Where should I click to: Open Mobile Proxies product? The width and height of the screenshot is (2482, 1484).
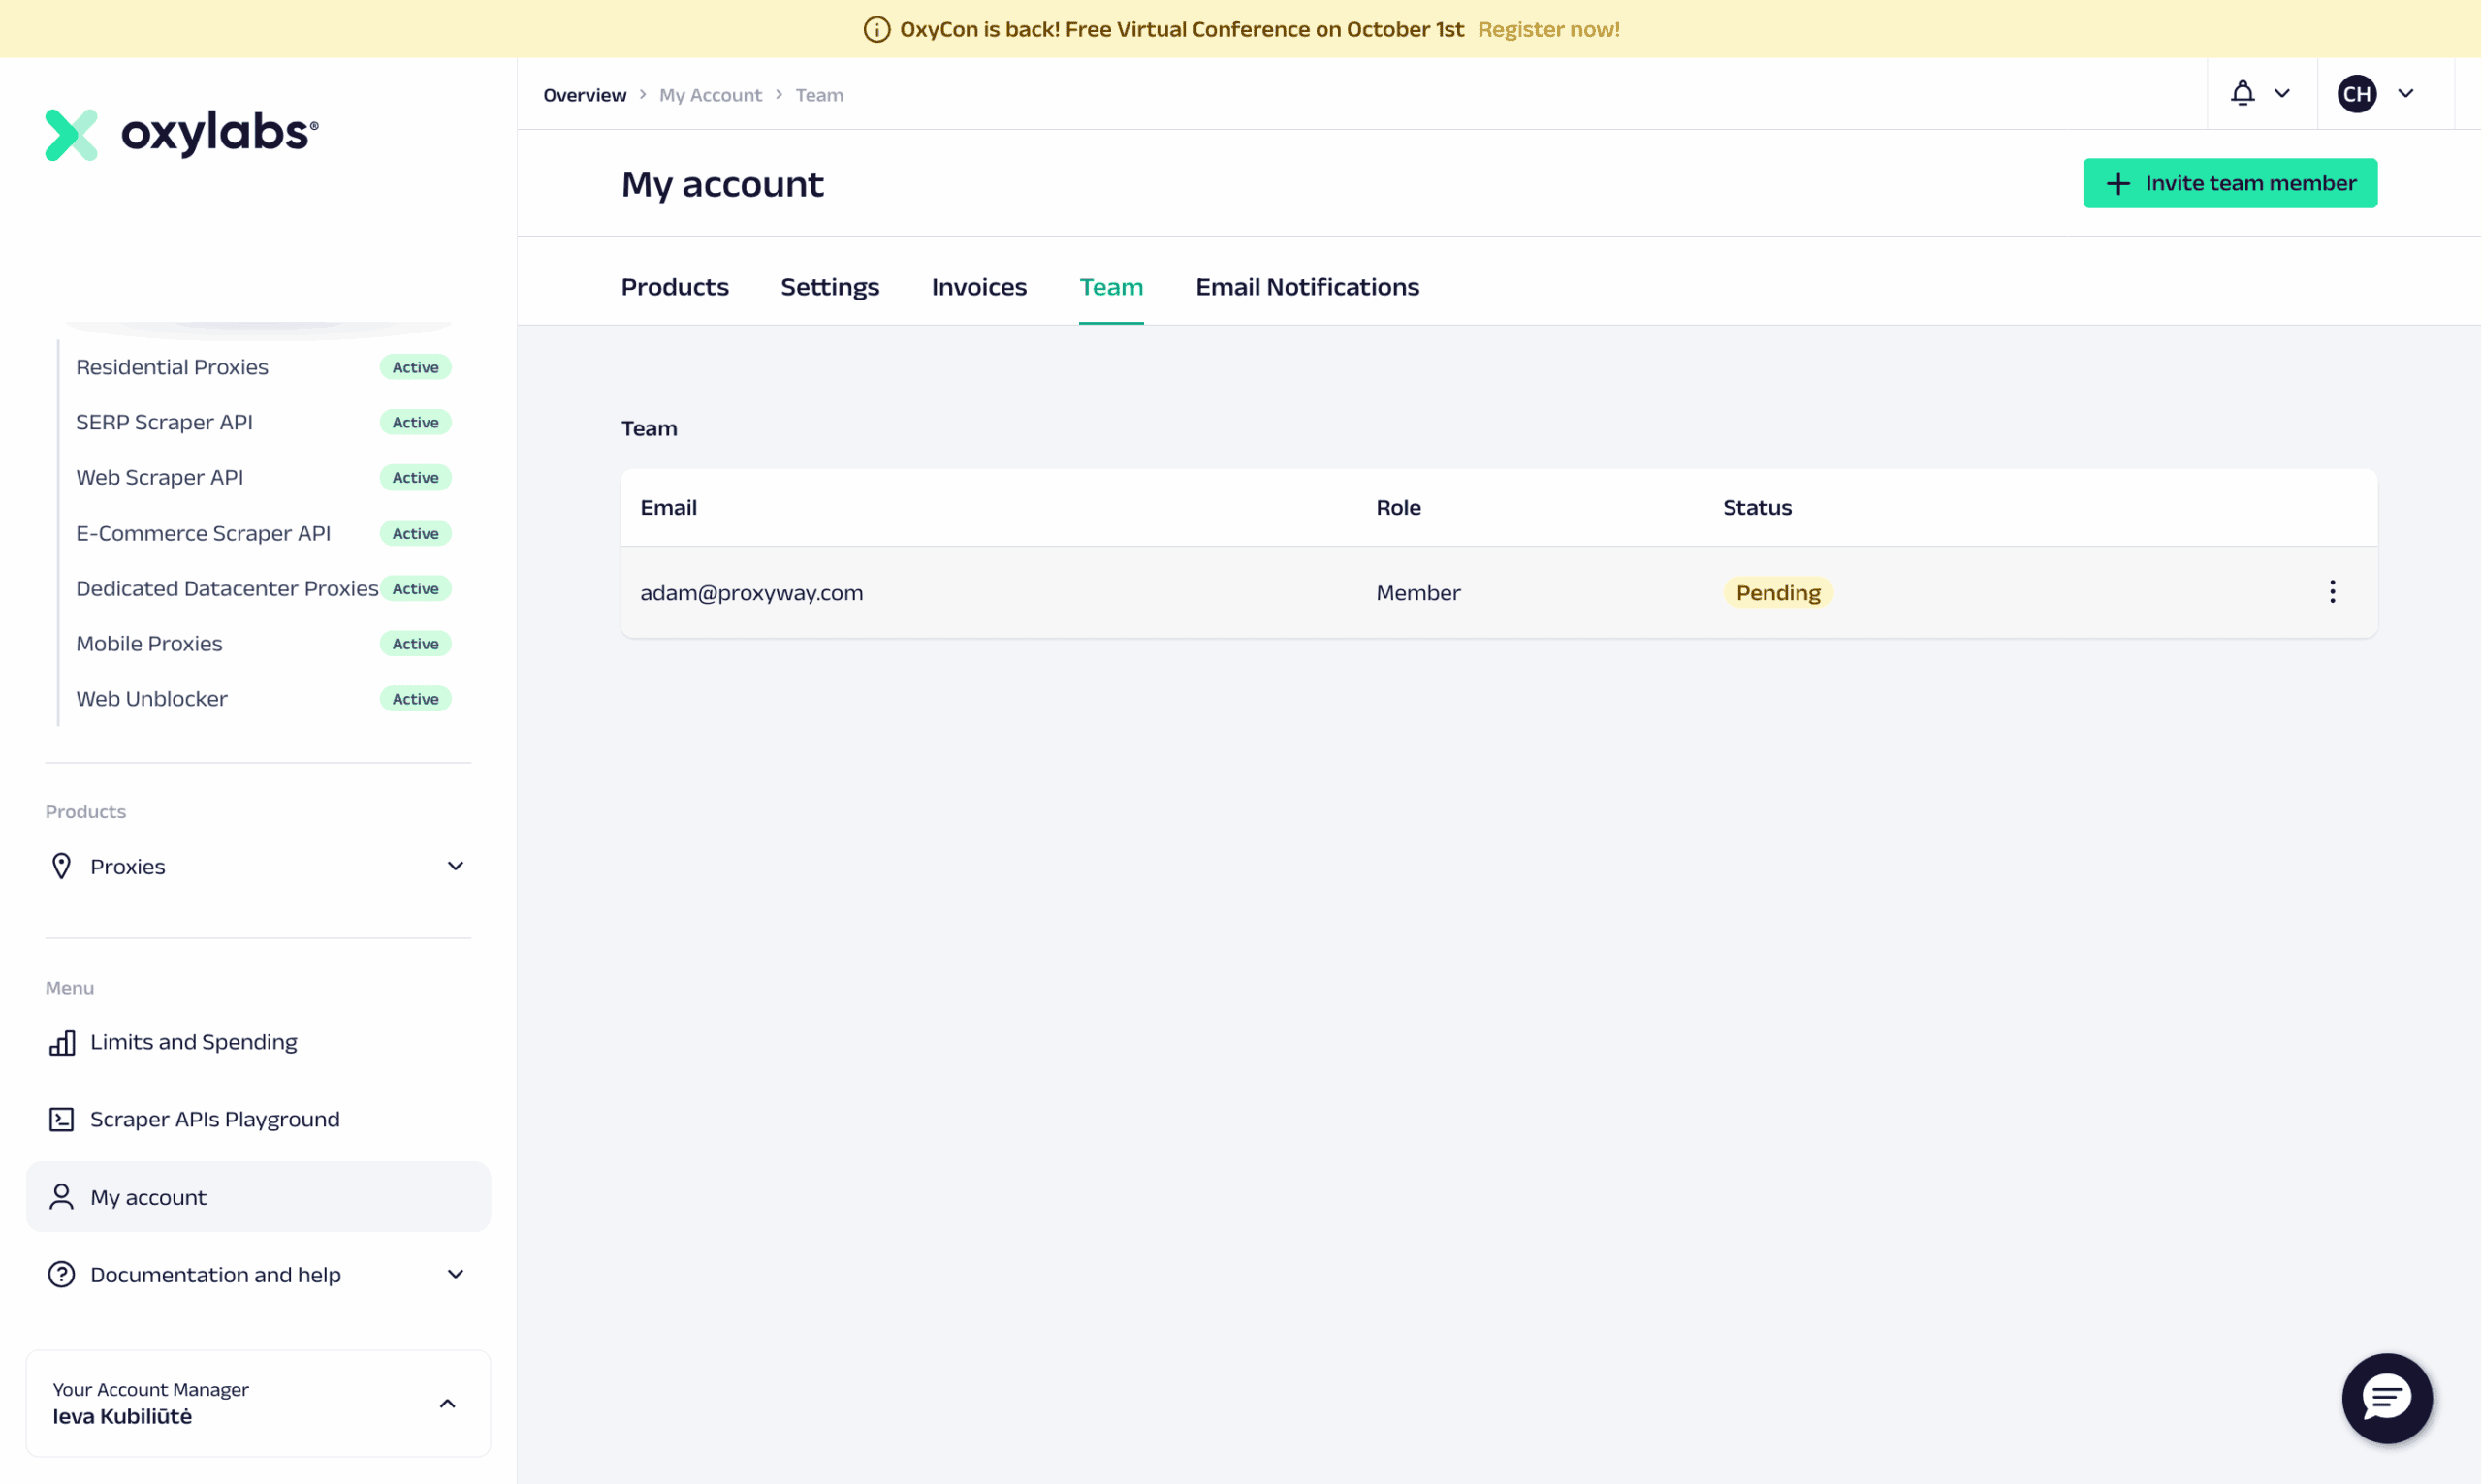[149, 643]
